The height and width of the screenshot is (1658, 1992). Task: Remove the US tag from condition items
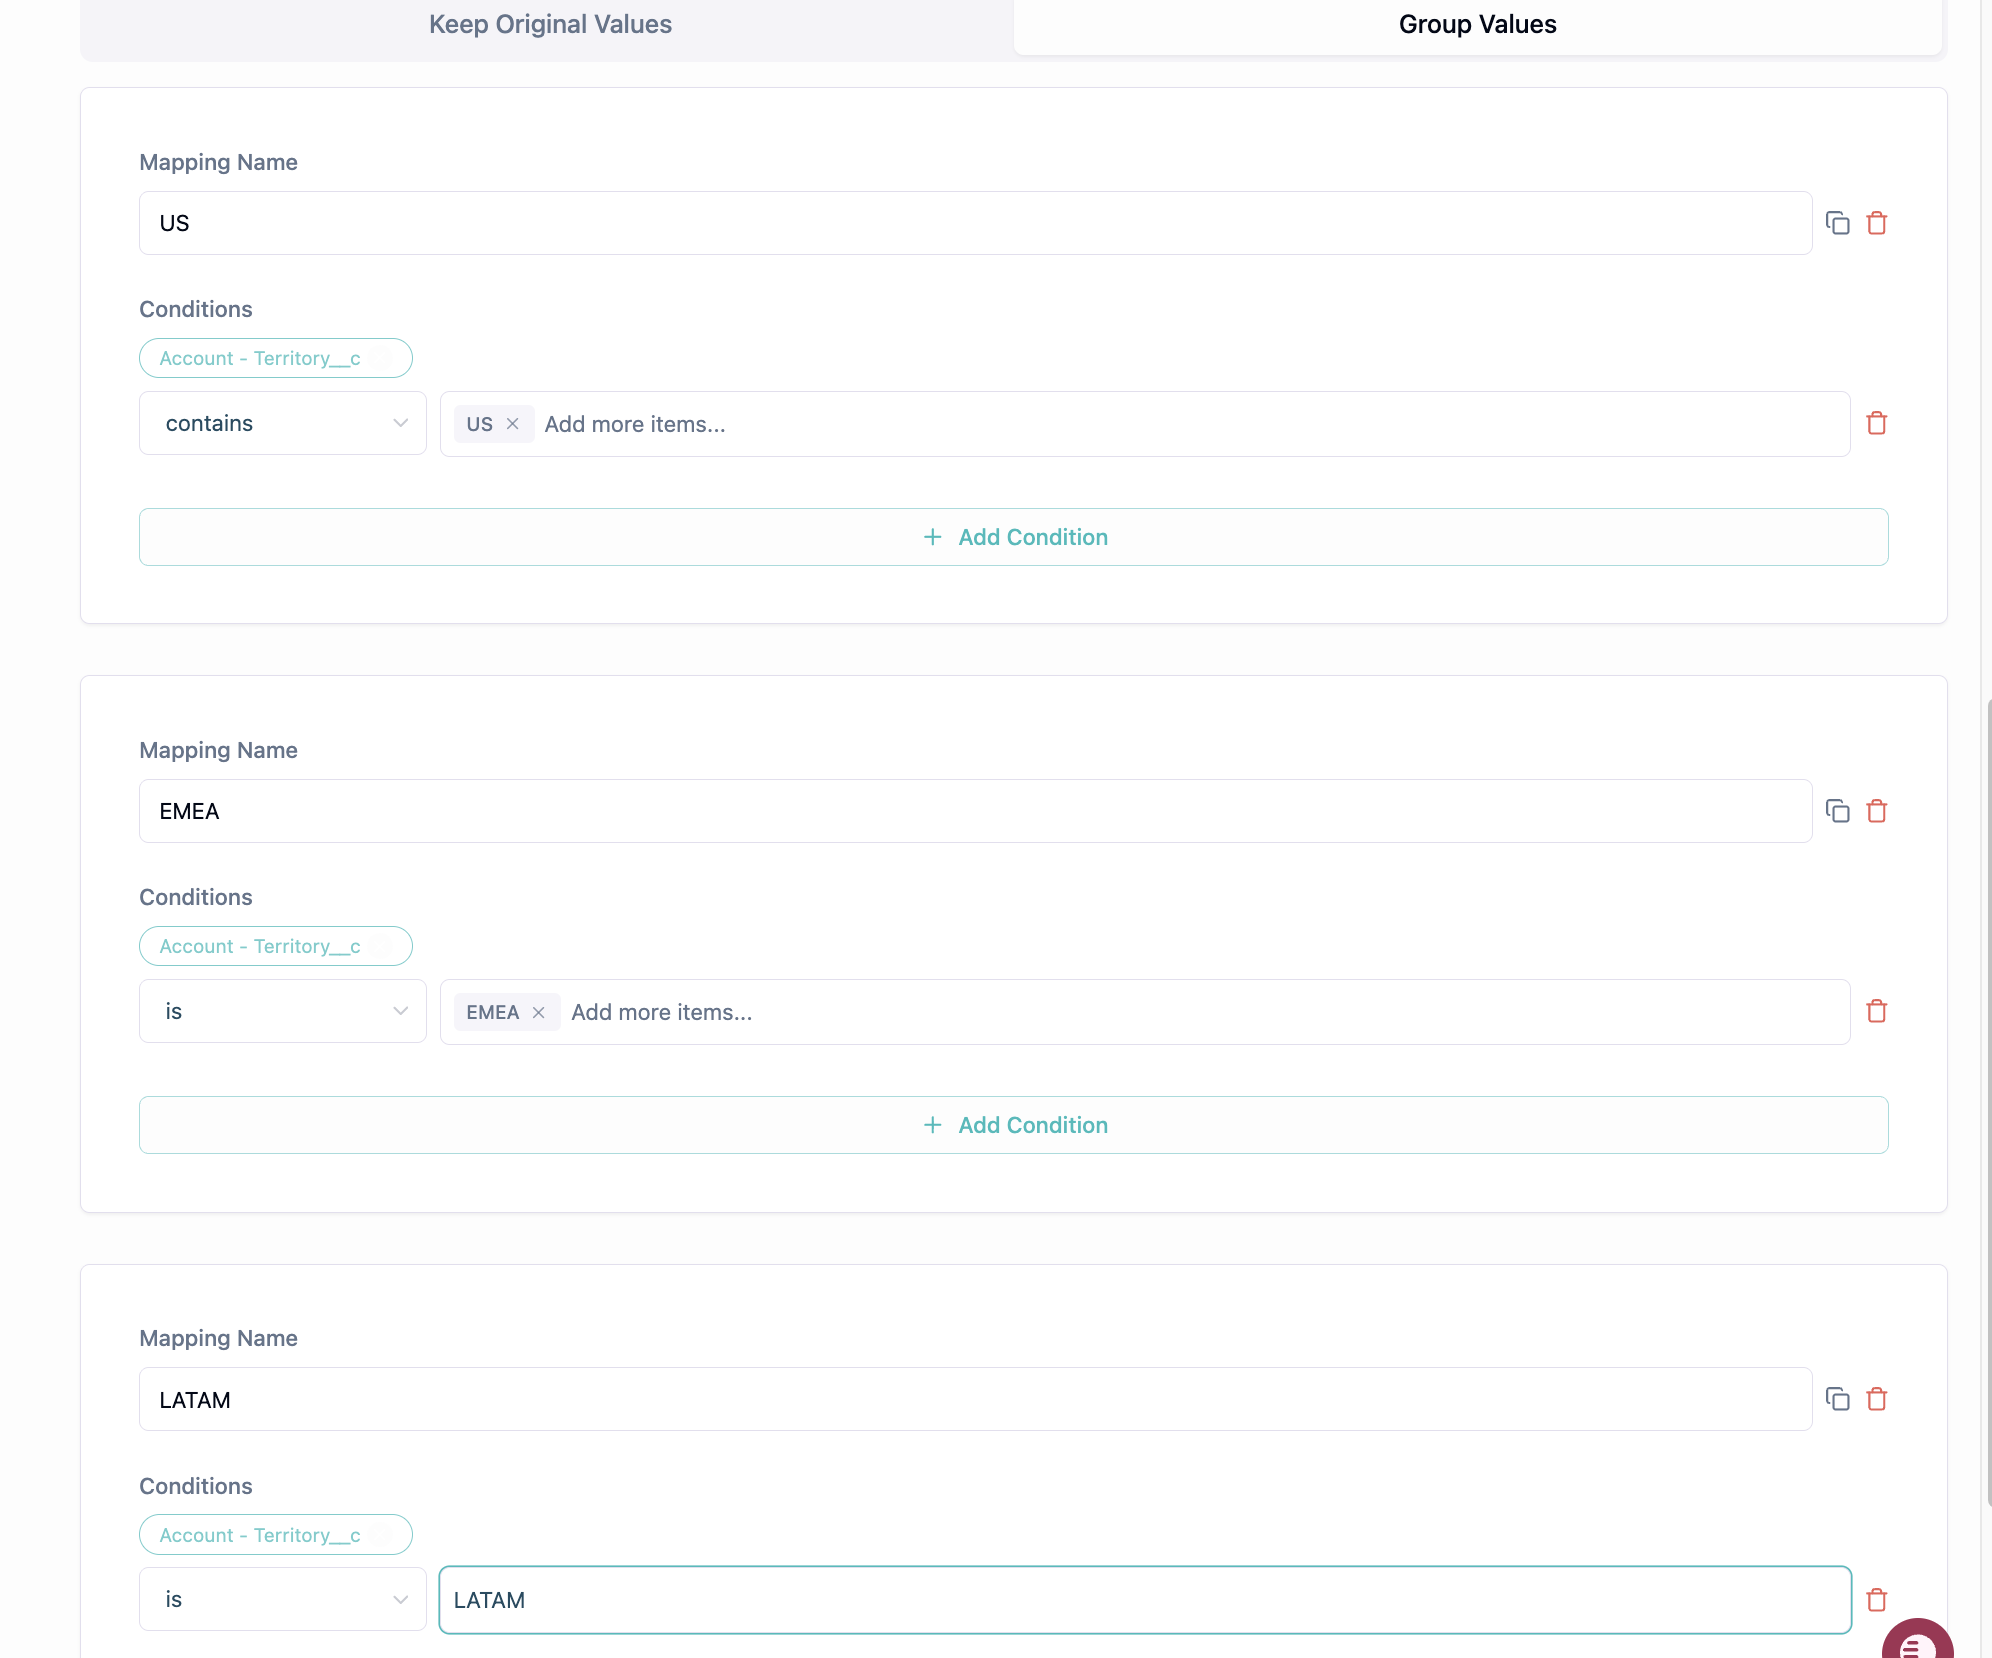click(512, 424)
